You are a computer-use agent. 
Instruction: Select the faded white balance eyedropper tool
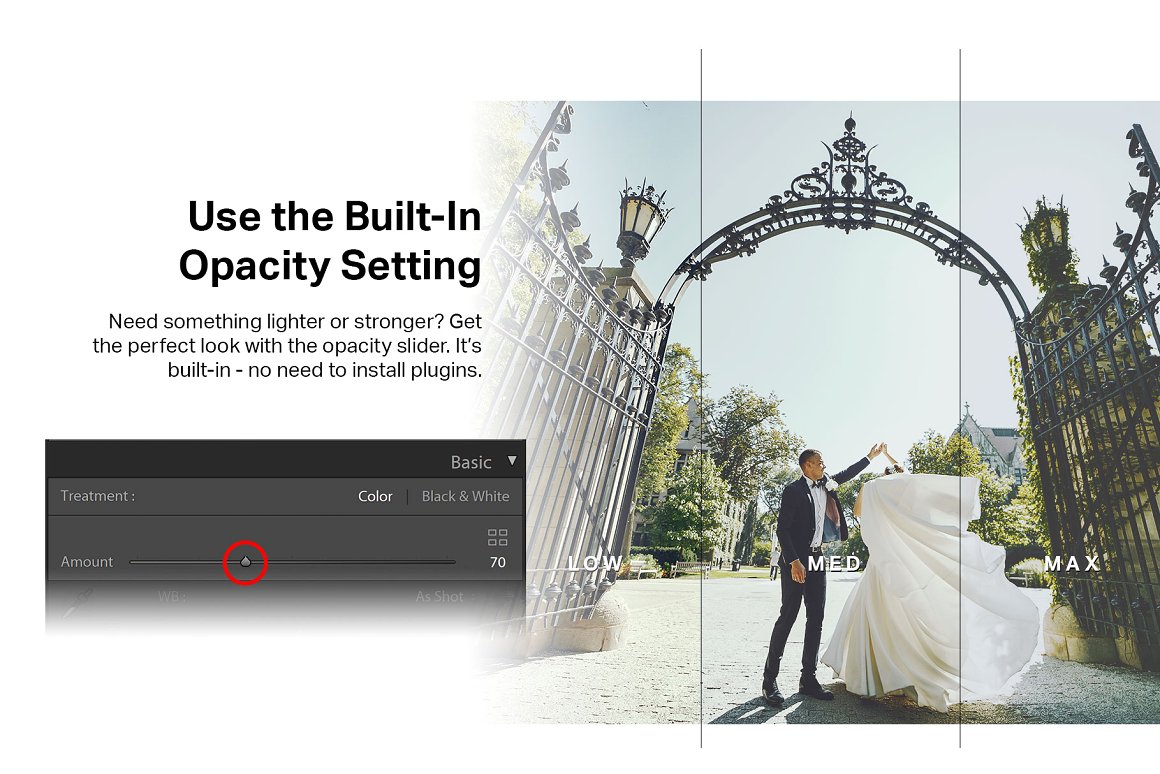(x=78, y=602)
